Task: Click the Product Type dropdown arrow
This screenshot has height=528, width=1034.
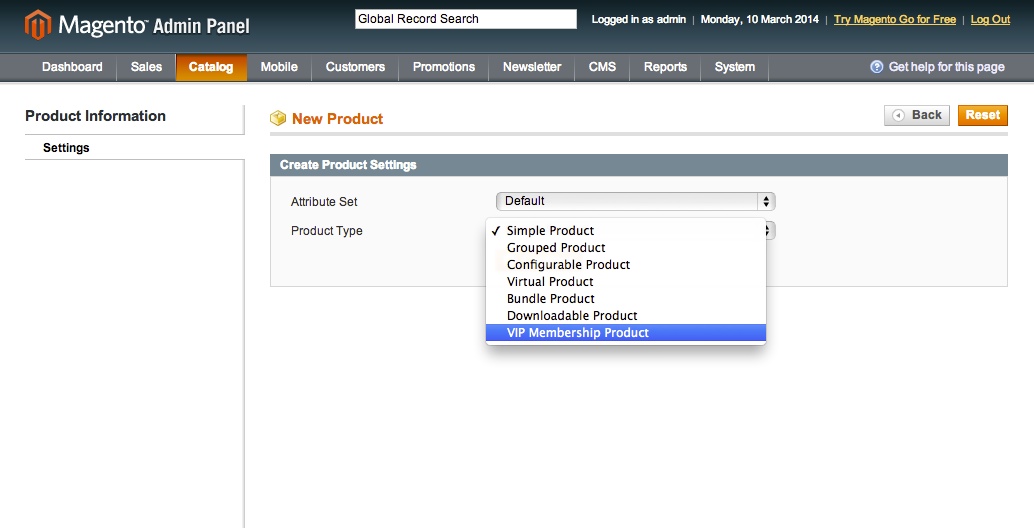Action: [769, 231]
